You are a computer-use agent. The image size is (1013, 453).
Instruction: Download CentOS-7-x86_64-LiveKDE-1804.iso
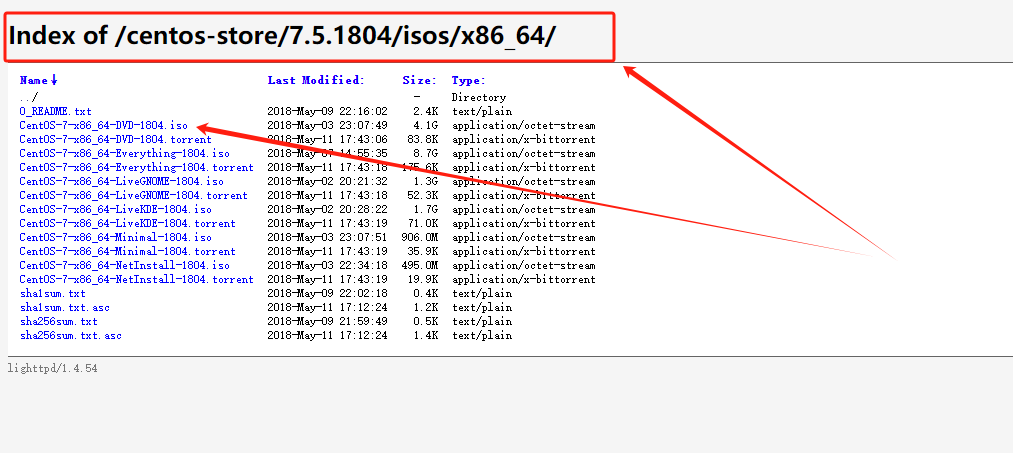116,209
